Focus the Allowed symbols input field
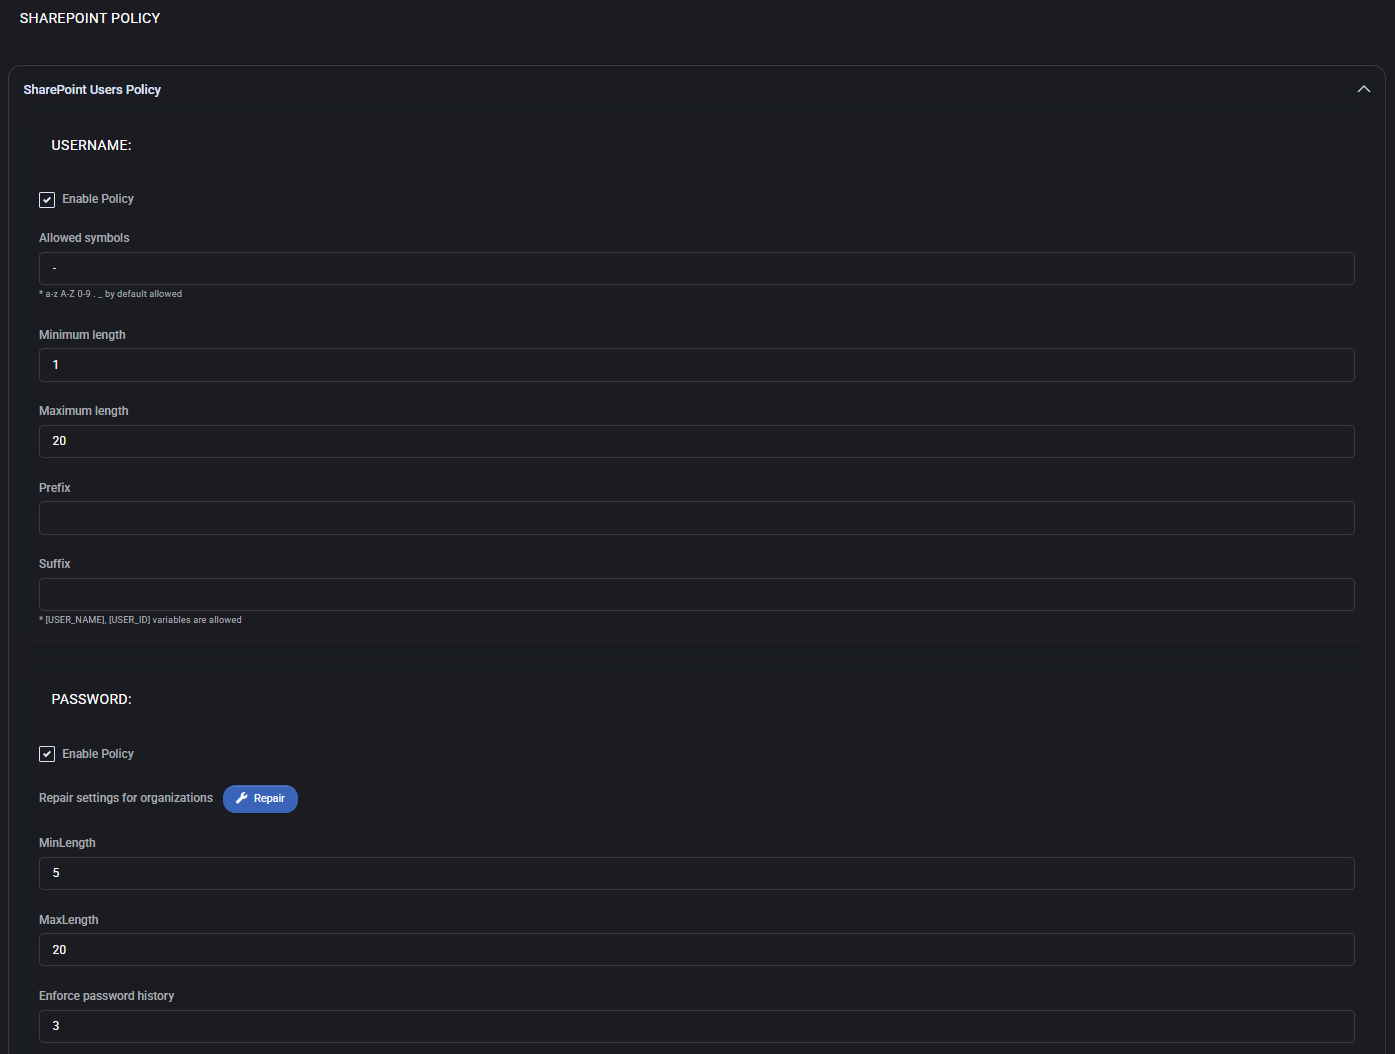Image resolution: width=1395 pixels, height=1054 pixels. point(696,268)
